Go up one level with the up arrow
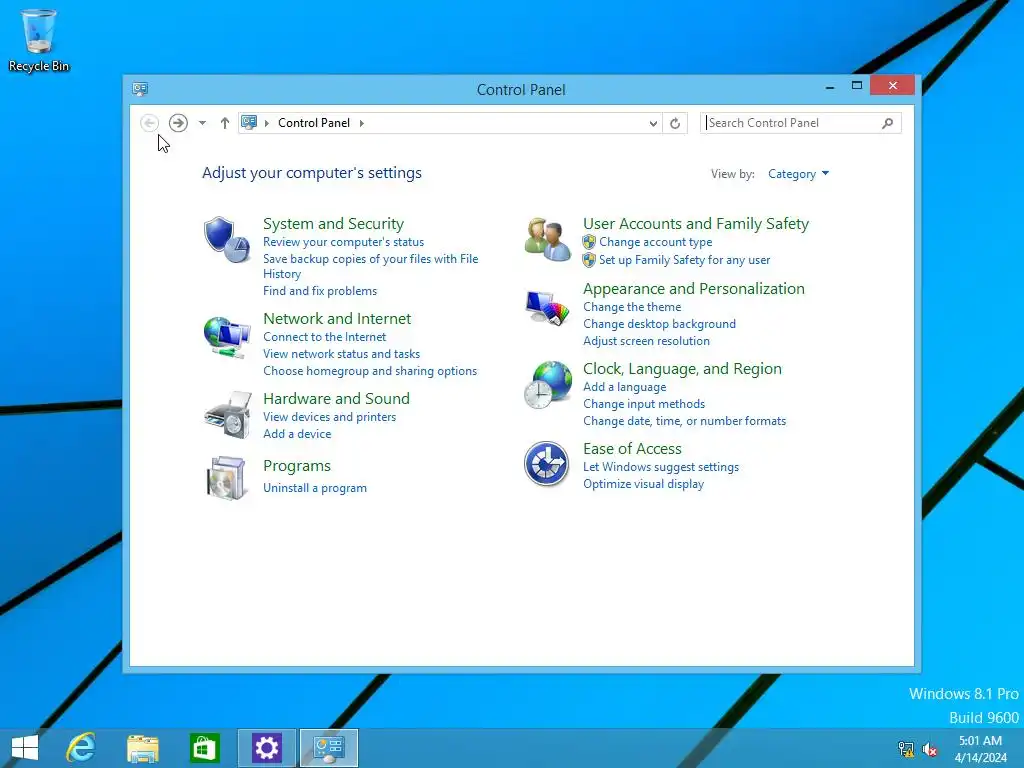Screen dimensions: 1024x768 225,123
